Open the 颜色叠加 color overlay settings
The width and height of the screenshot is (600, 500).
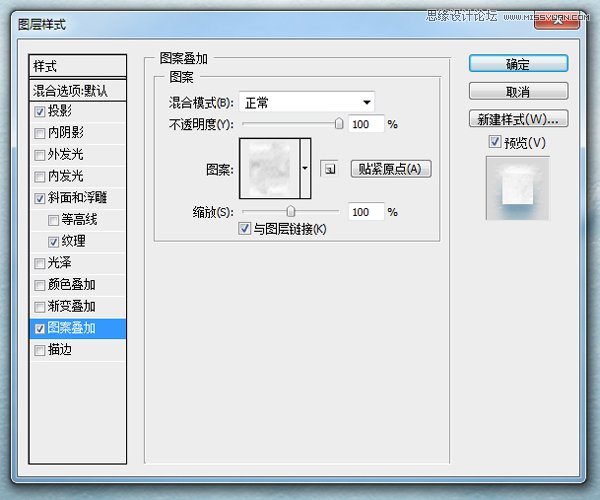72,285
